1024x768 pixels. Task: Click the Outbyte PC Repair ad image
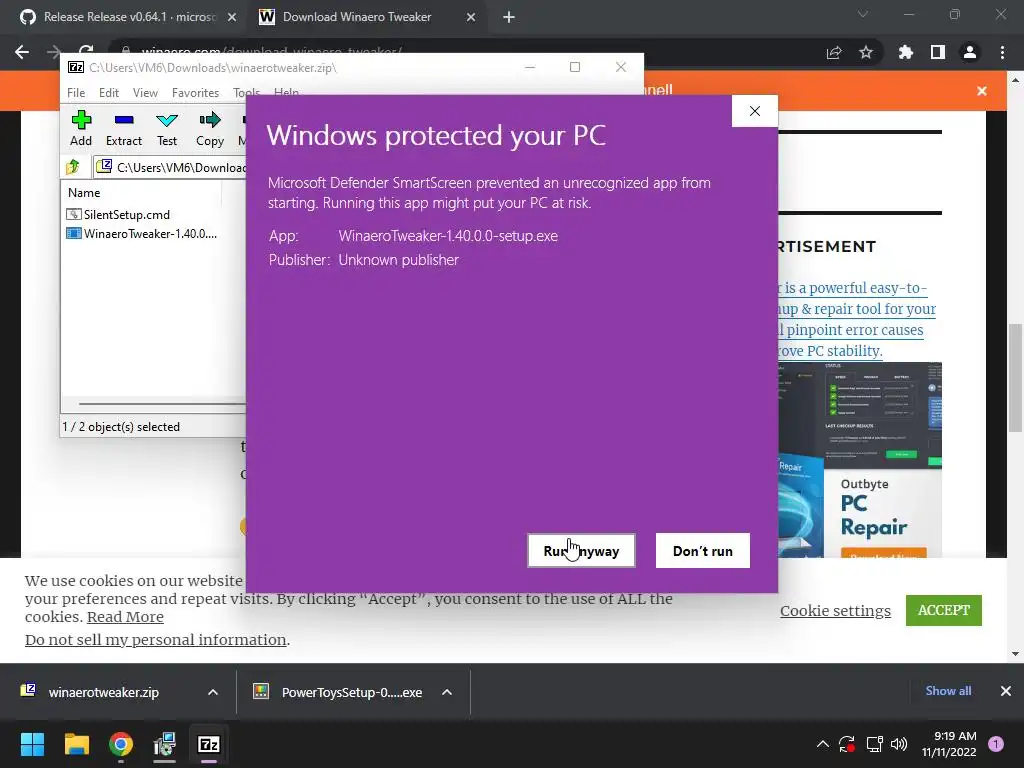click(x=859, y=460)
